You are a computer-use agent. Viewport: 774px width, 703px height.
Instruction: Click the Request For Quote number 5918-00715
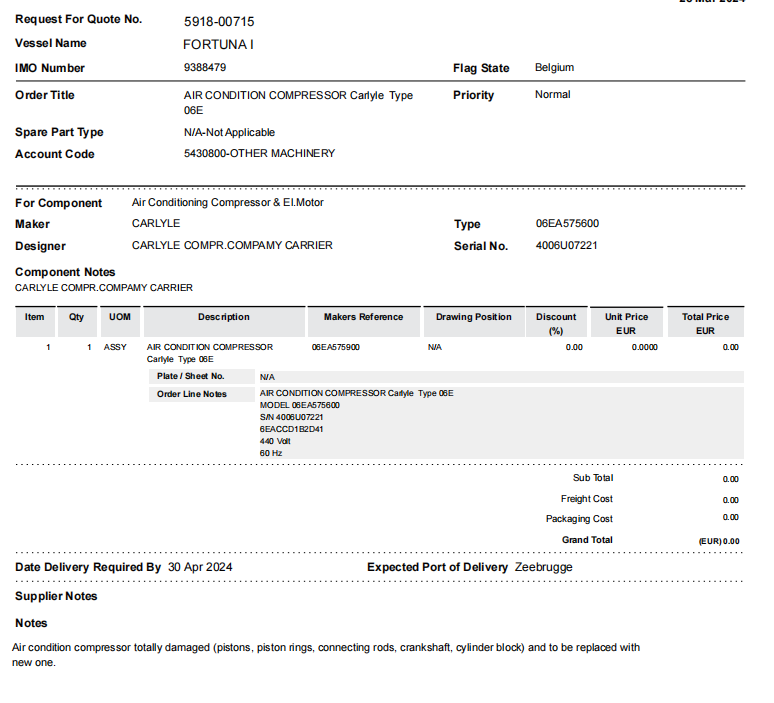click(x=219, y=21)
